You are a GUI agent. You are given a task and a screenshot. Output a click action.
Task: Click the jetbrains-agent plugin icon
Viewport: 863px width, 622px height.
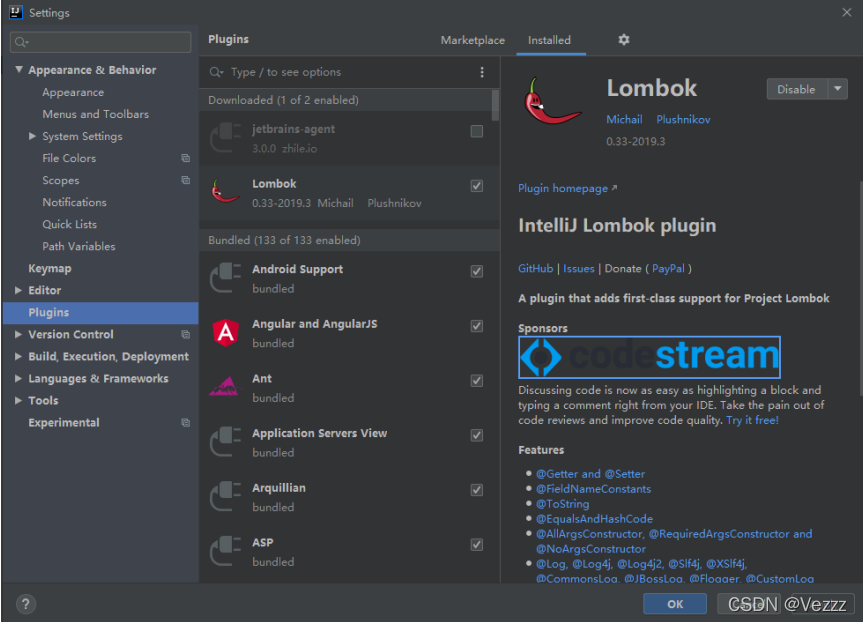click(x=226, y=138)
